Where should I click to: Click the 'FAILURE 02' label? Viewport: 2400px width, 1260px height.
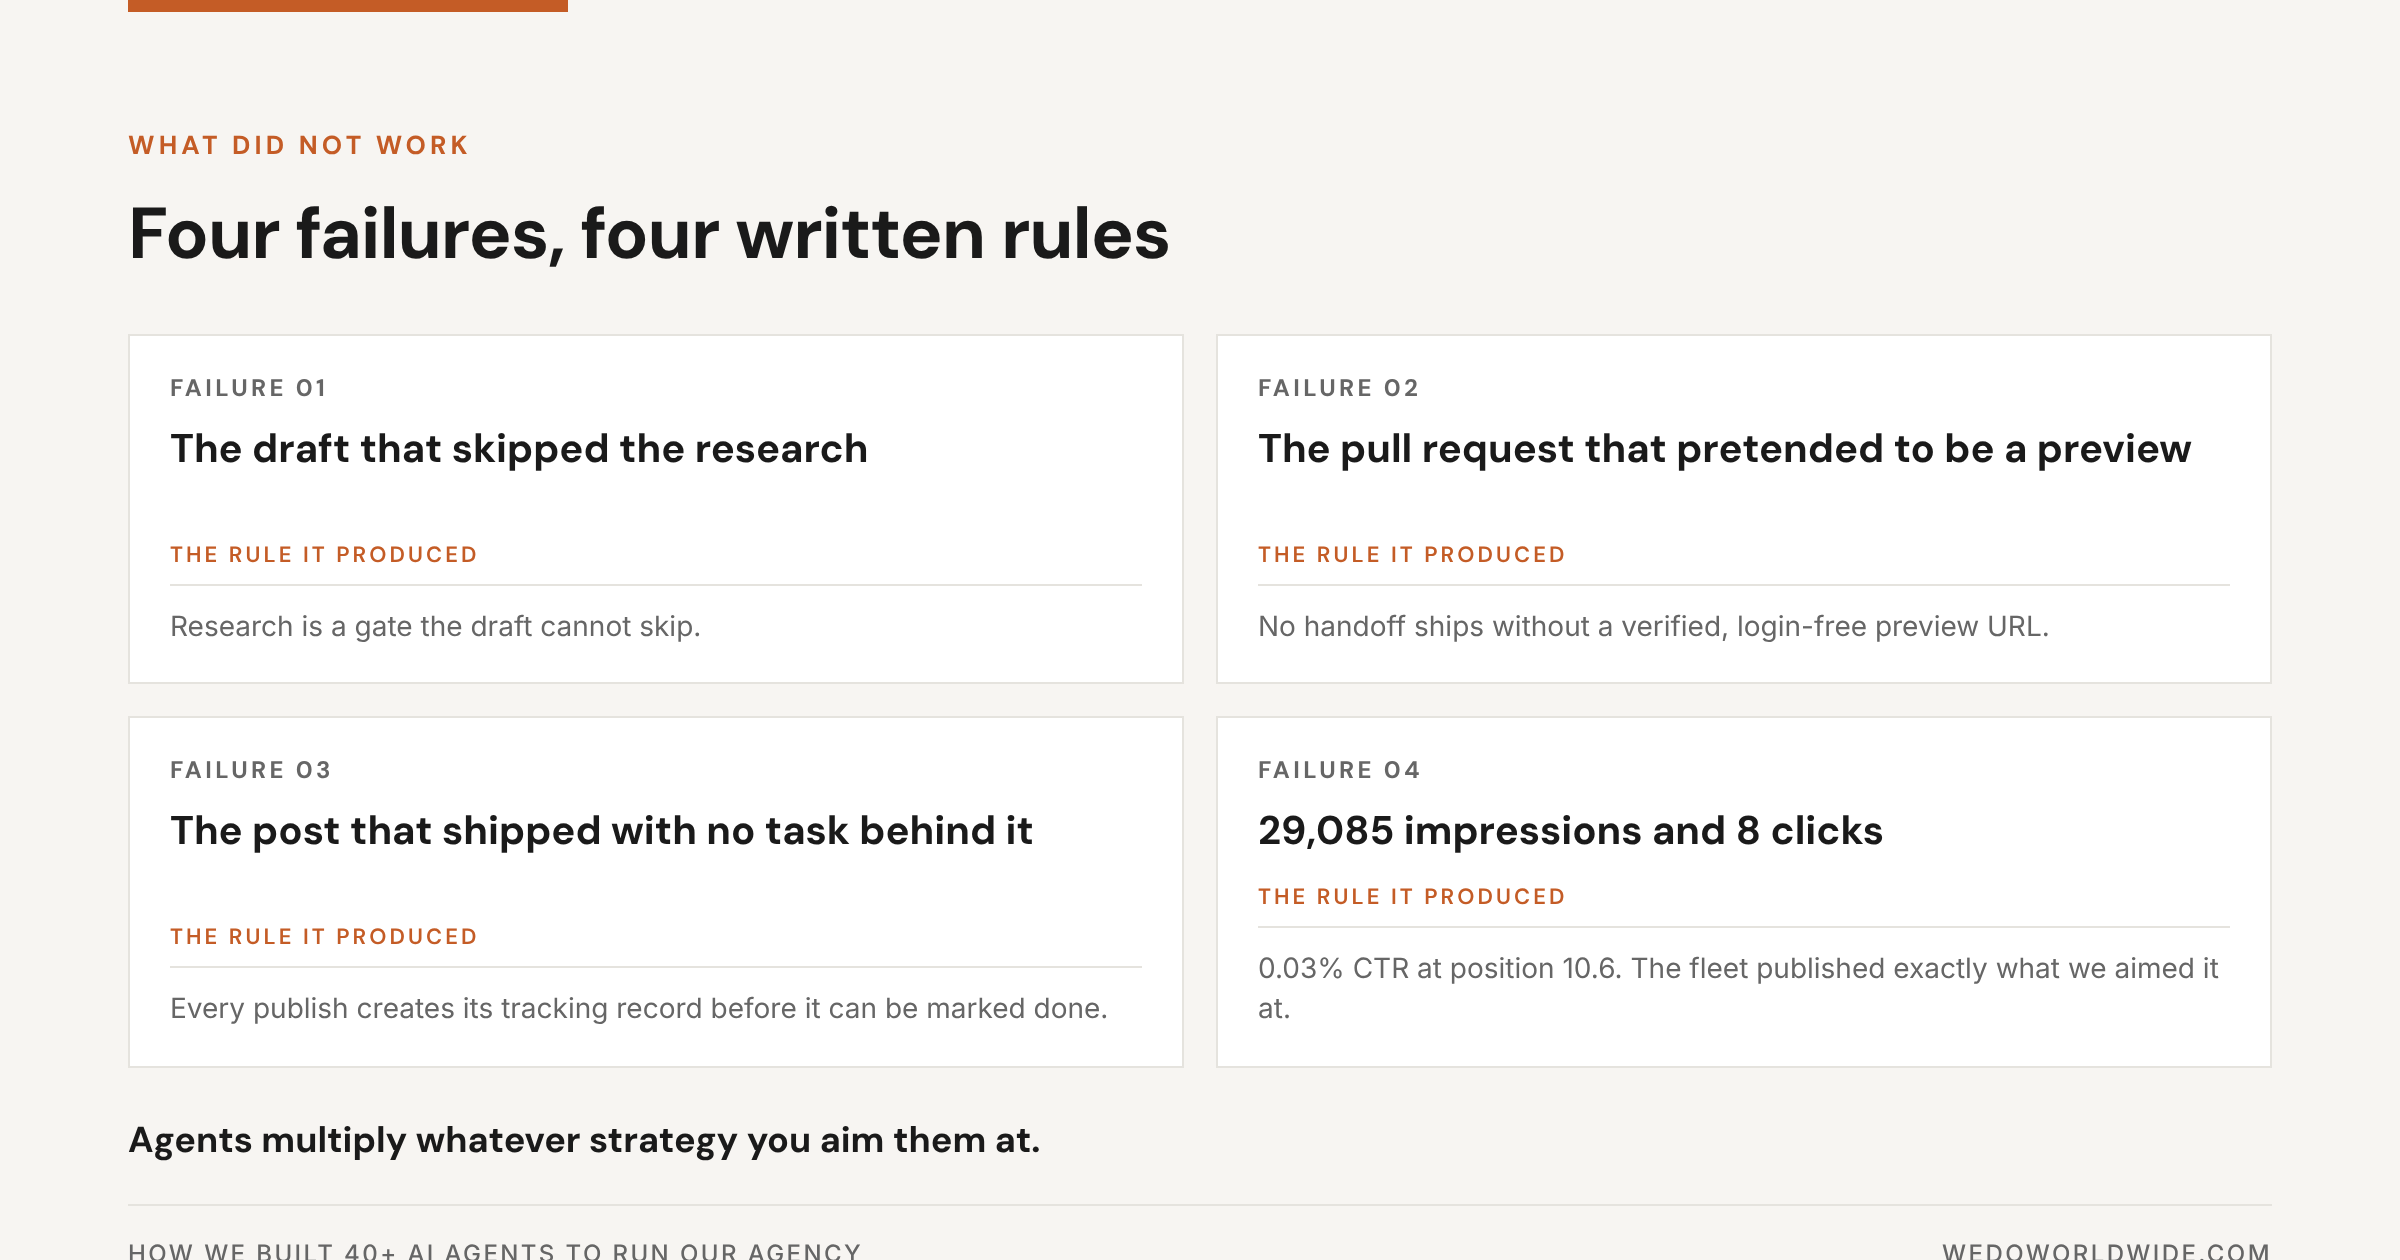coord(1338,388)
